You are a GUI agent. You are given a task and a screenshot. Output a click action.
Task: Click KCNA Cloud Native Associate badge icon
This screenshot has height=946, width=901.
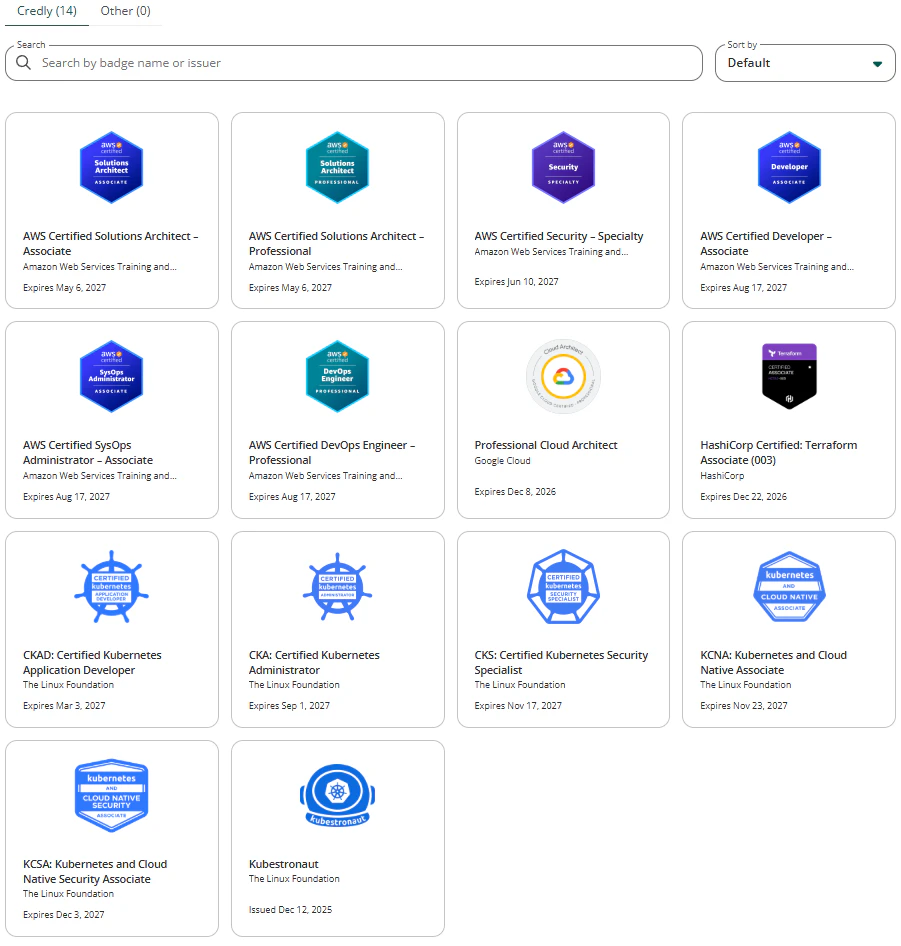pos(789,586)
